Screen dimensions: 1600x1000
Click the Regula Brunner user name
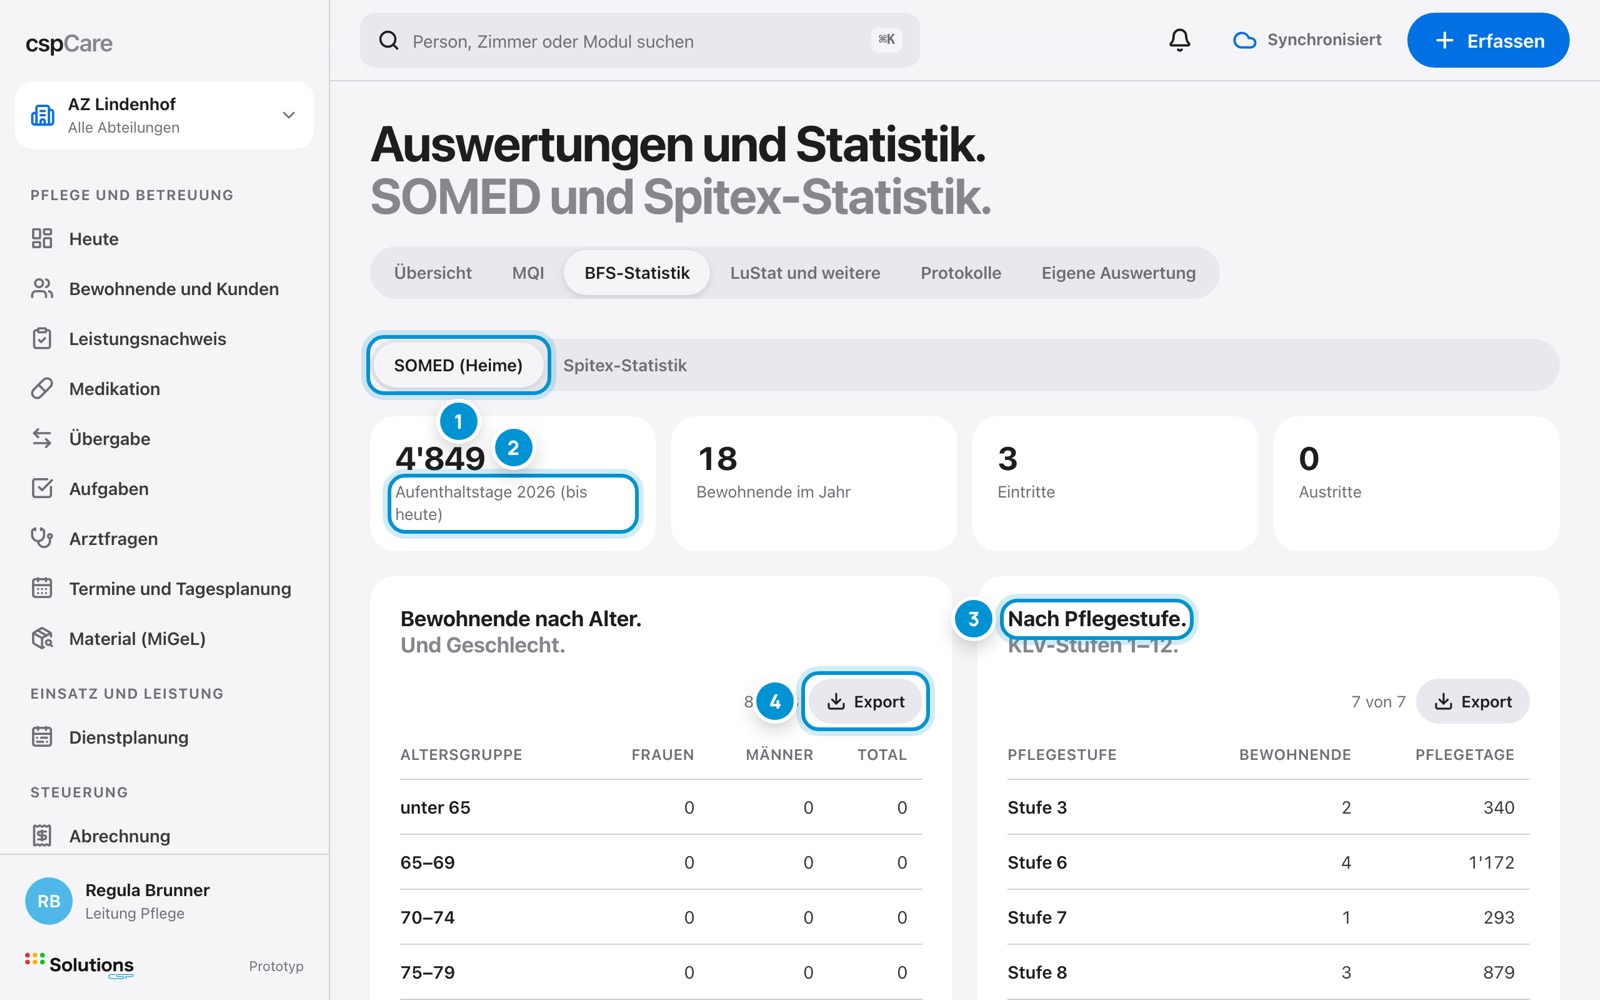pos(147,890)
